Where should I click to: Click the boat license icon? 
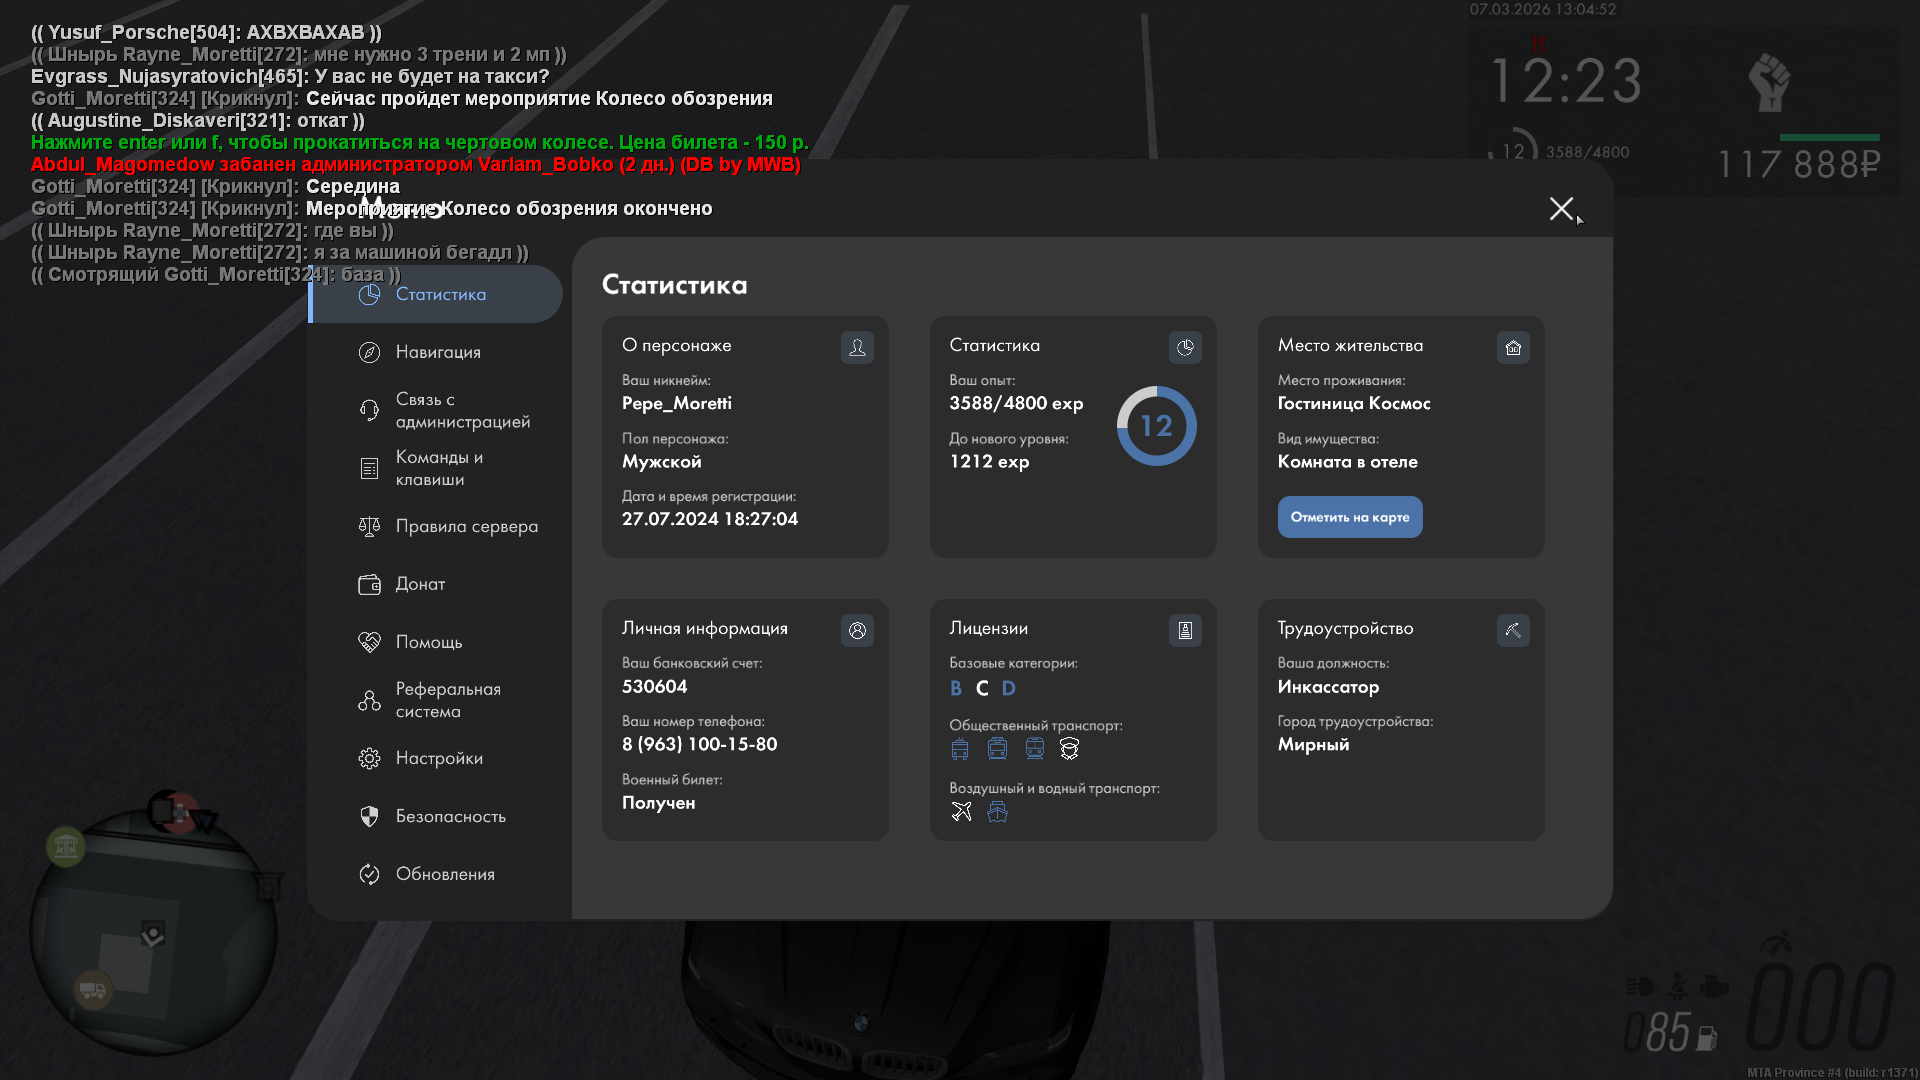tap(997, 811)
